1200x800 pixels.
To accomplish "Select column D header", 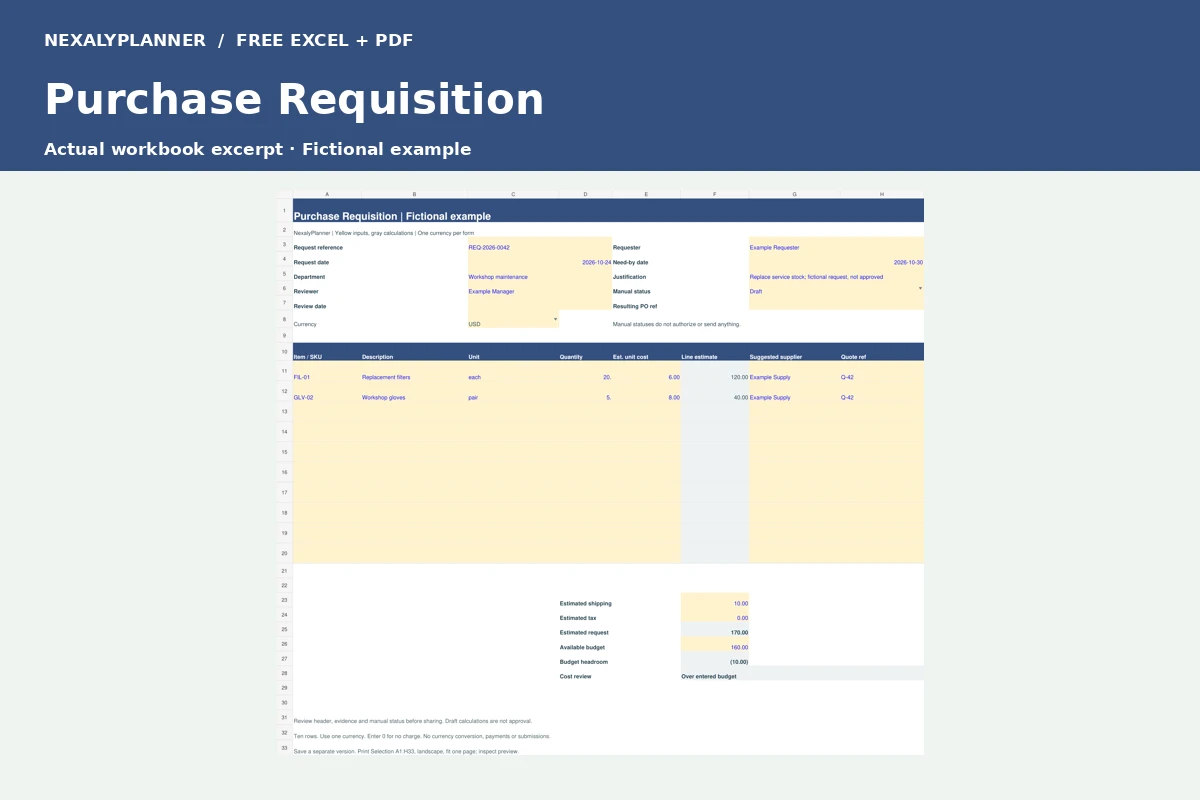I will click(x=585, y=194).
